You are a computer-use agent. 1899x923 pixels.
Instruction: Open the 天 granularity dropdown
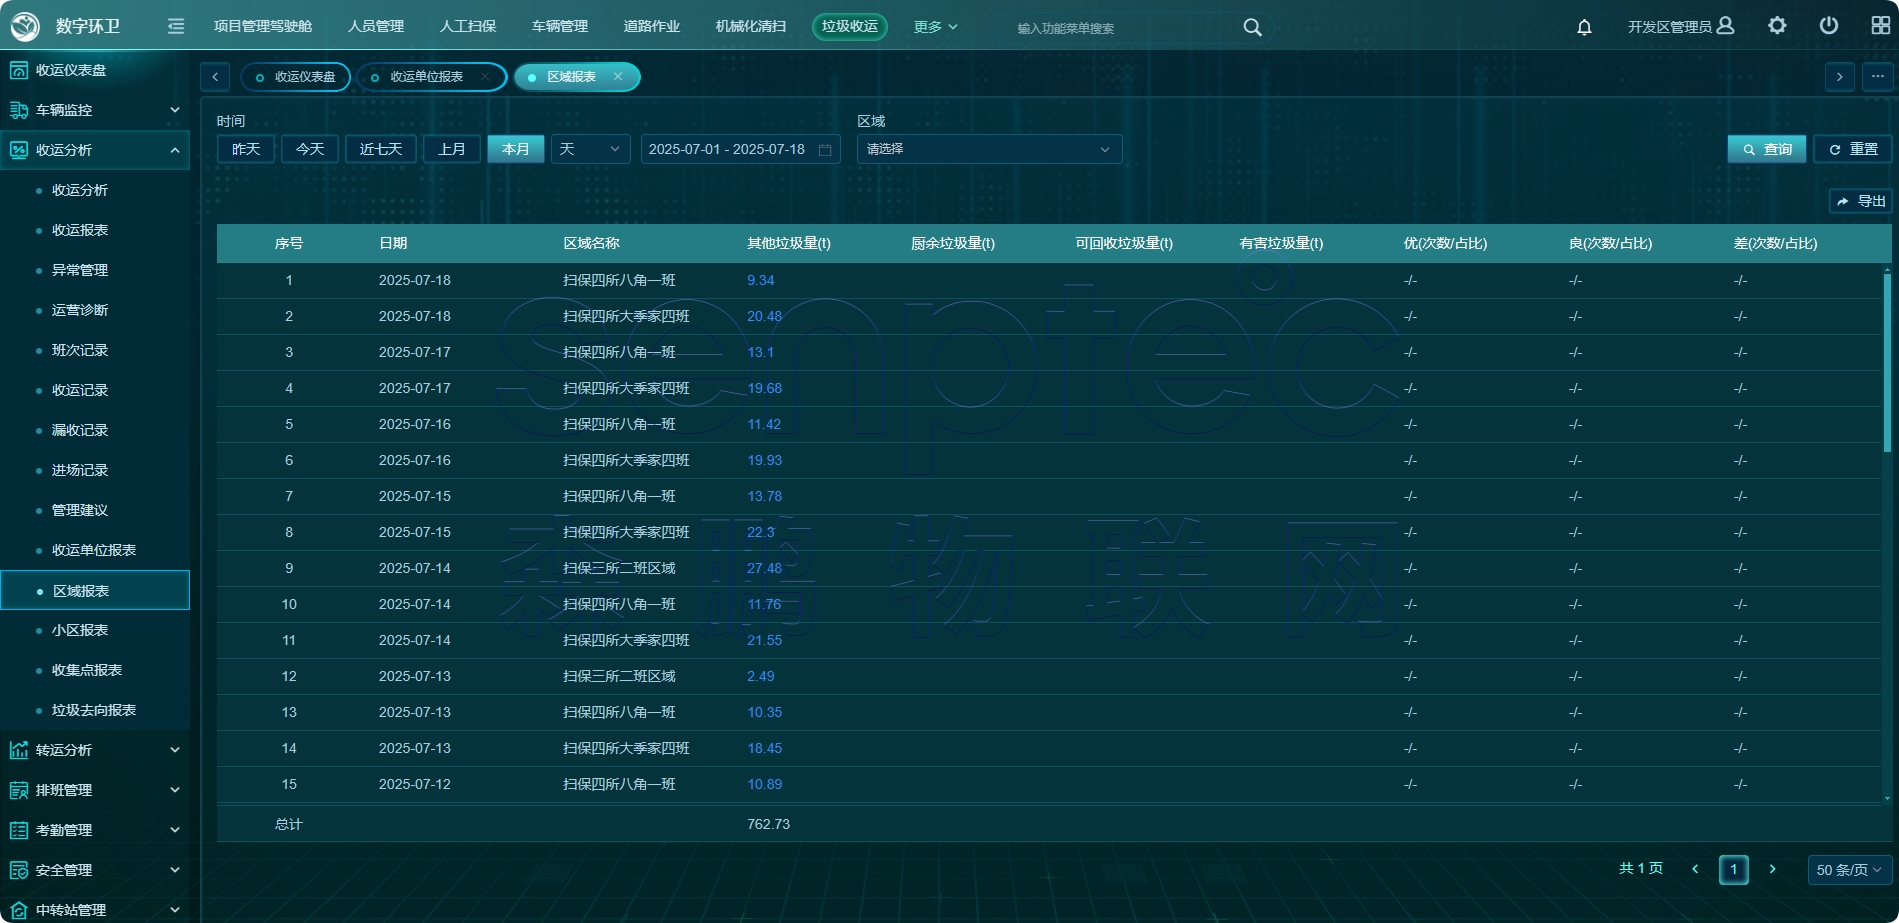[x=590, y=149]
